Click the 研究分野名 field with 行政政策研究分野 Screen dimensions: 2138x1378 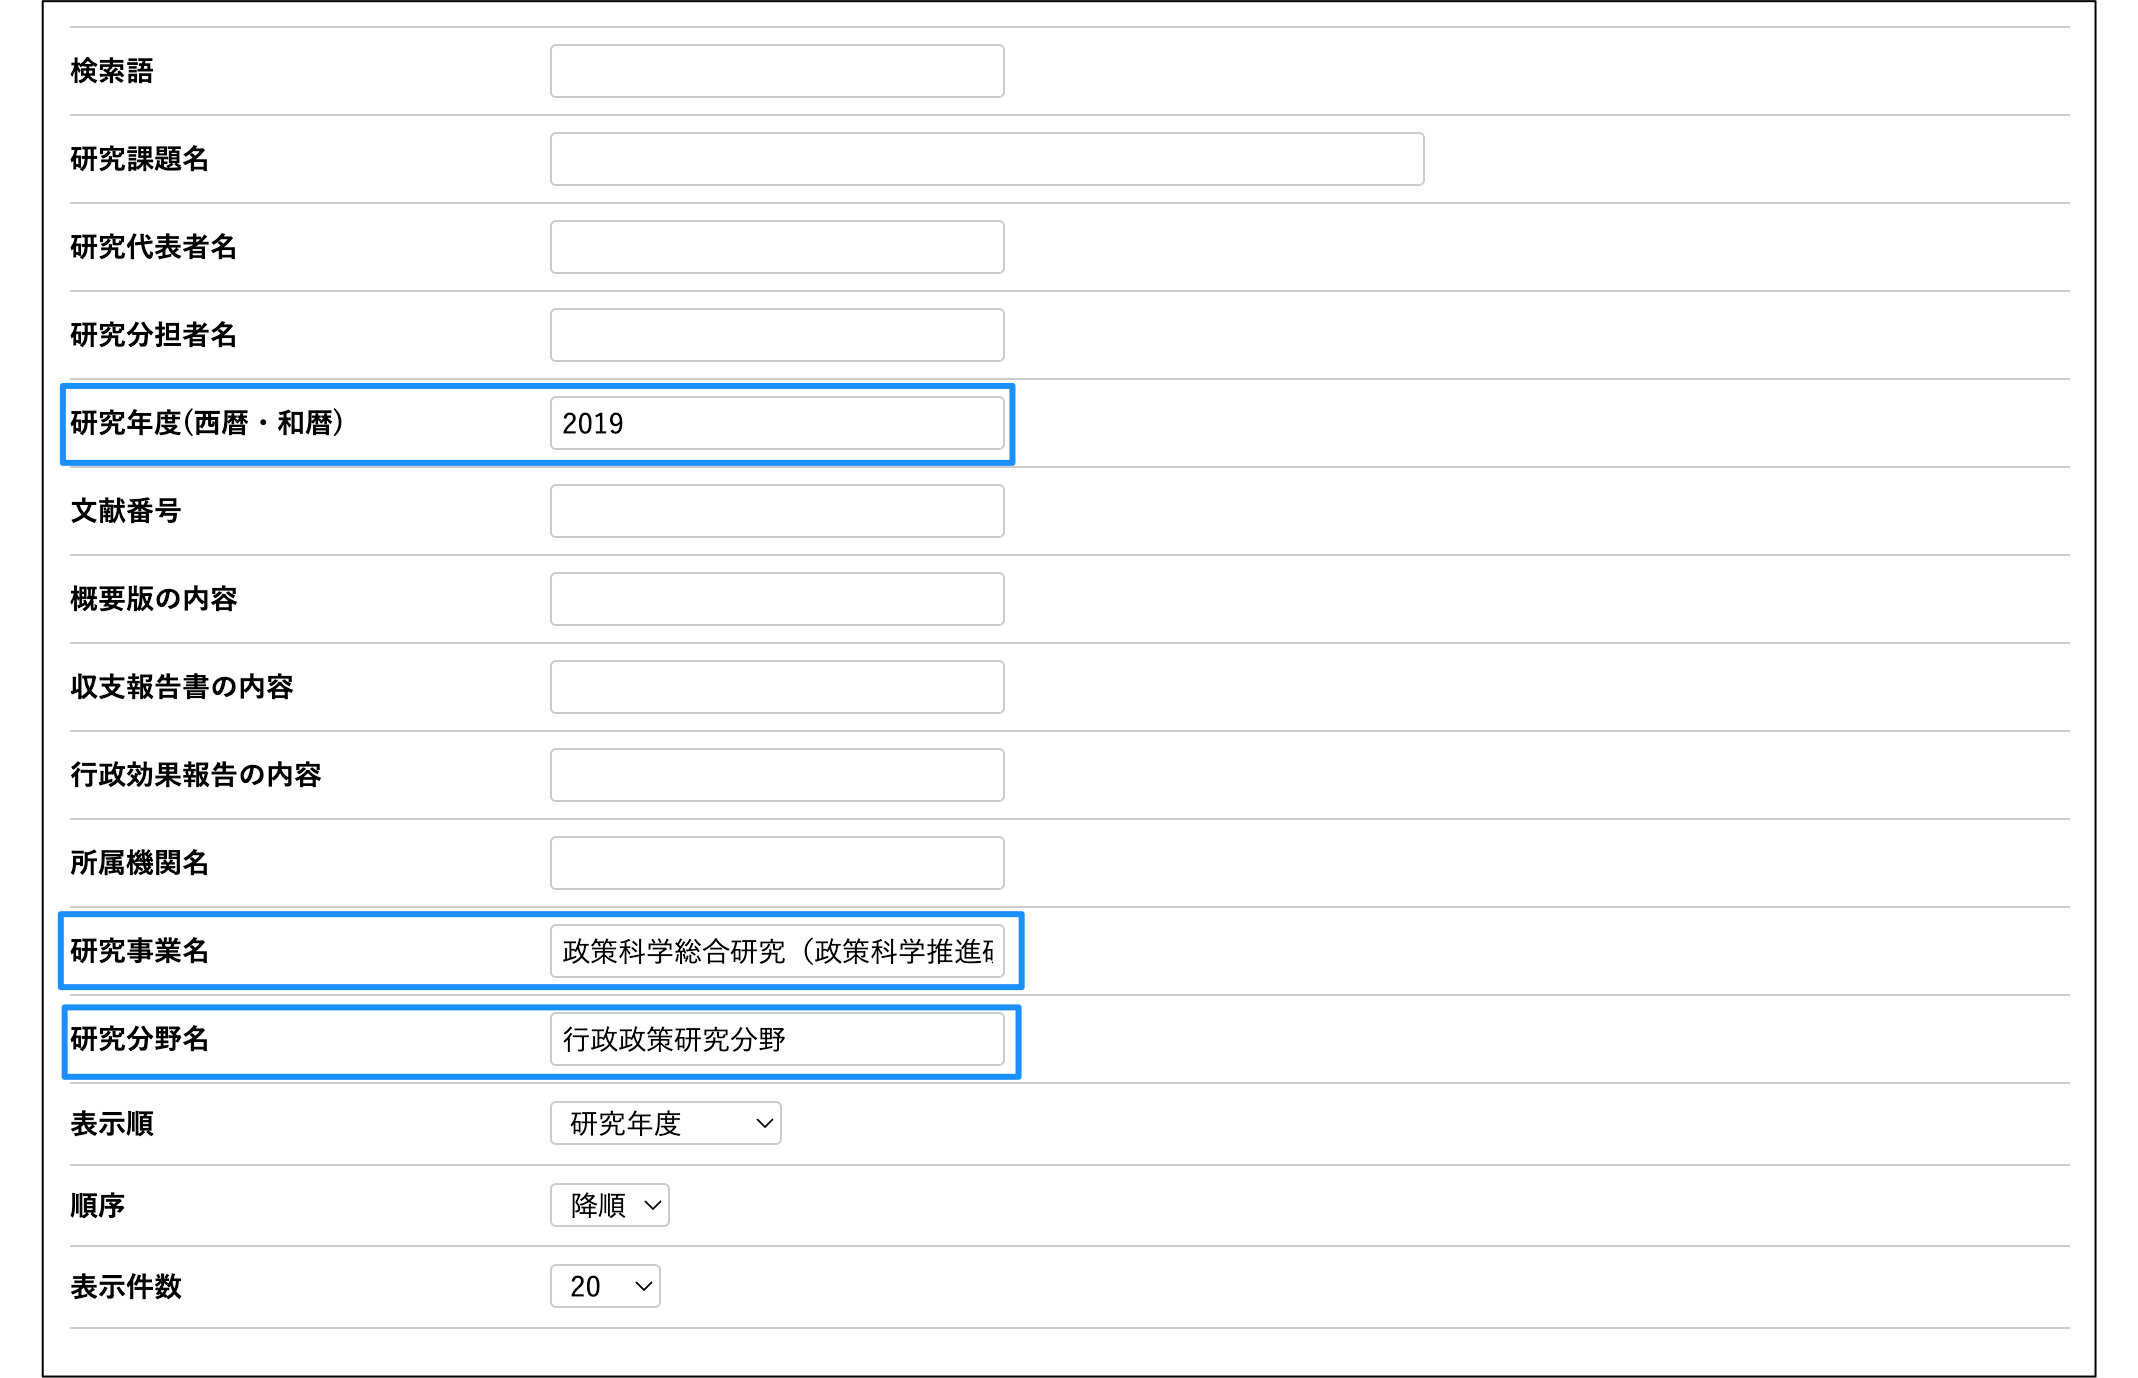click(776, 1039)
